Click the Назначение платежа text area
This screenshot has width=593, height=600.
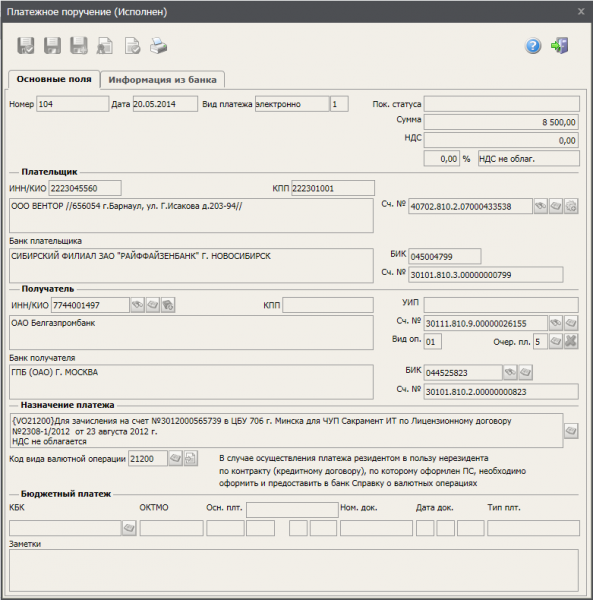[286, 430]
